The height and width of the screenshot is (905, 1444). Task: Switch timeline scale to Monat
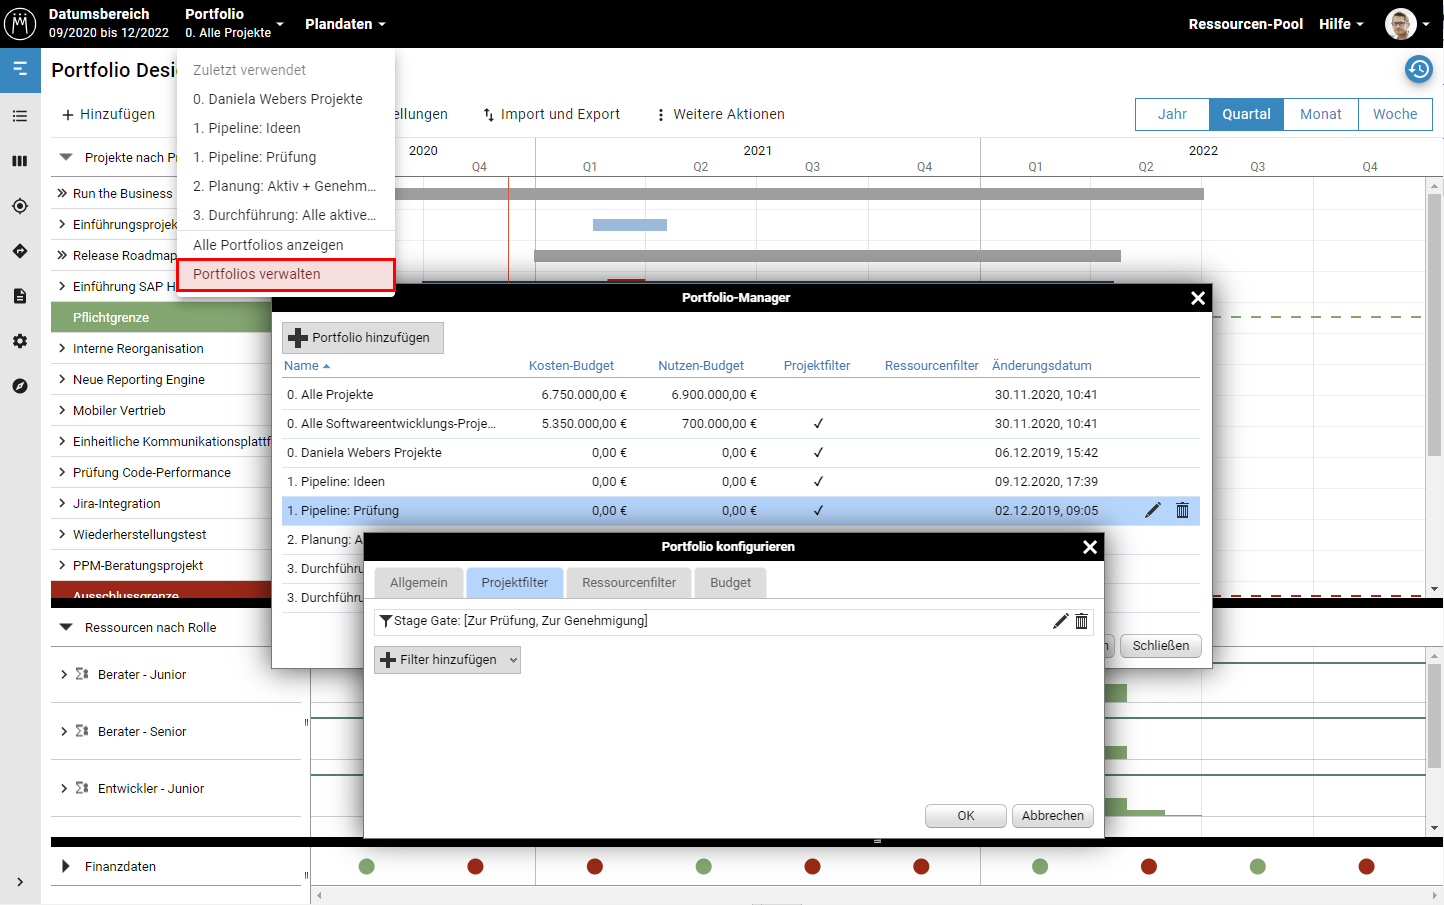point(1320,114)
